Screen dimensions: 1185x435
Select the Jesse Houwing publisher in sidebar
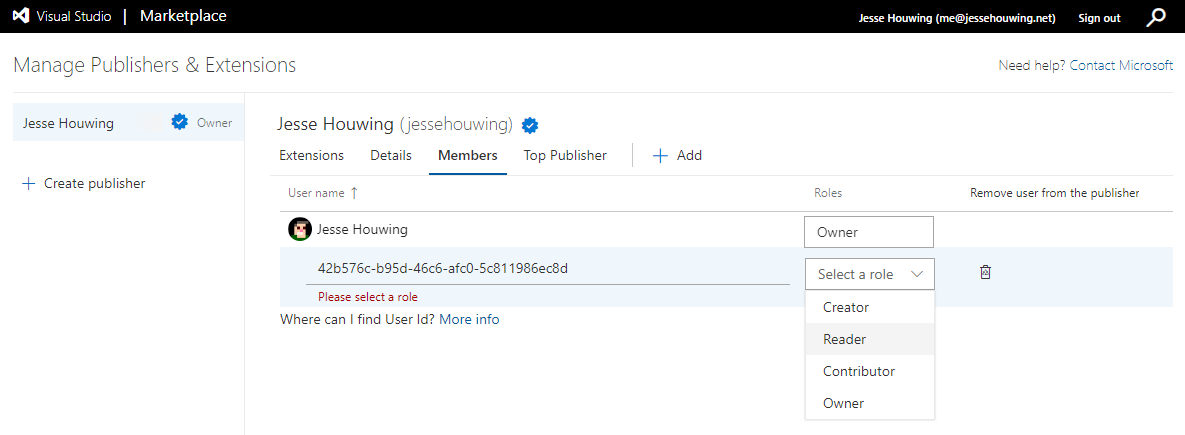[x=128, y=123]
